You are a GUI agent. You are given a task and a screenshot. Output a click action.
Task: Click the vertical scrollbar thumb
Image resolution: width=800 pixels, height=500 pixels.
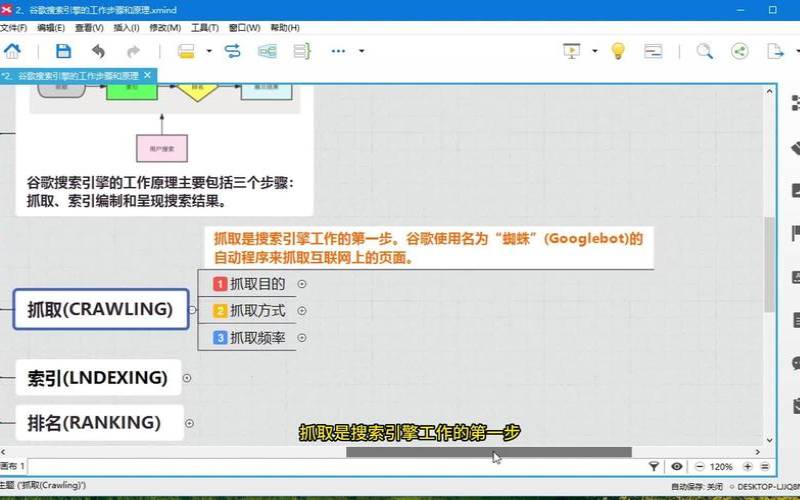pyautogui.click(x=769, y=264)
